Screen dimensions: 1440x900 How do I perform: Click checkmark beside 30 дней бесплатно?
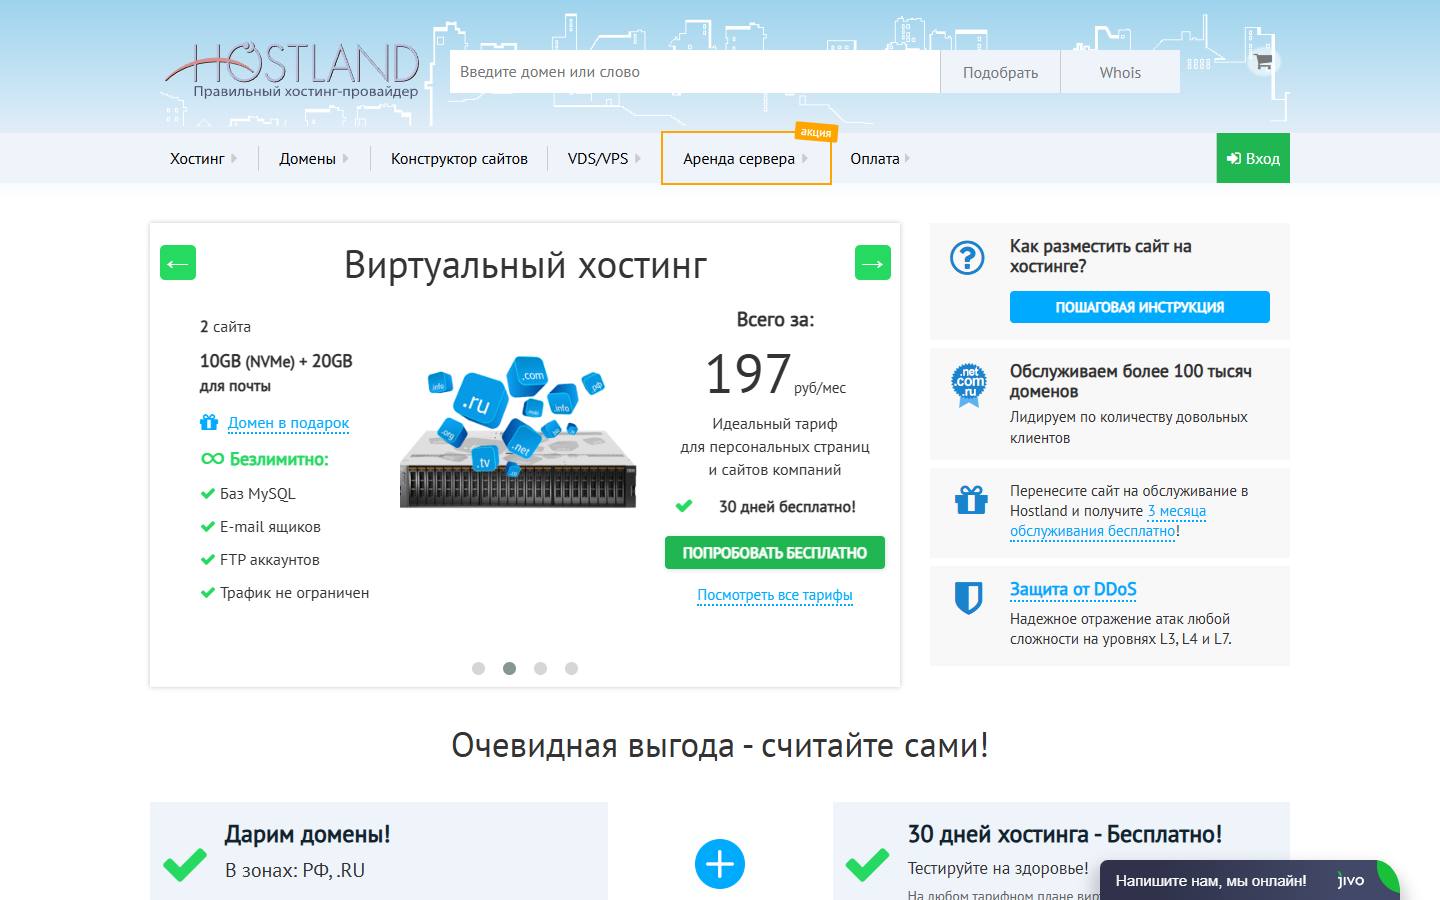coord(684,506)
